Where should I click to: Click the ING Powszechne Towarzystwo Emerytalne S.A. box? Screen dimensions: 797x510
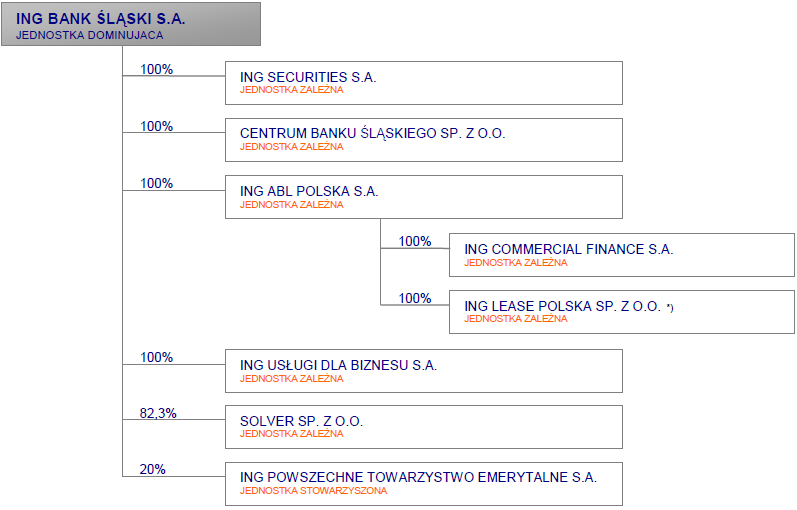[424, 484]
